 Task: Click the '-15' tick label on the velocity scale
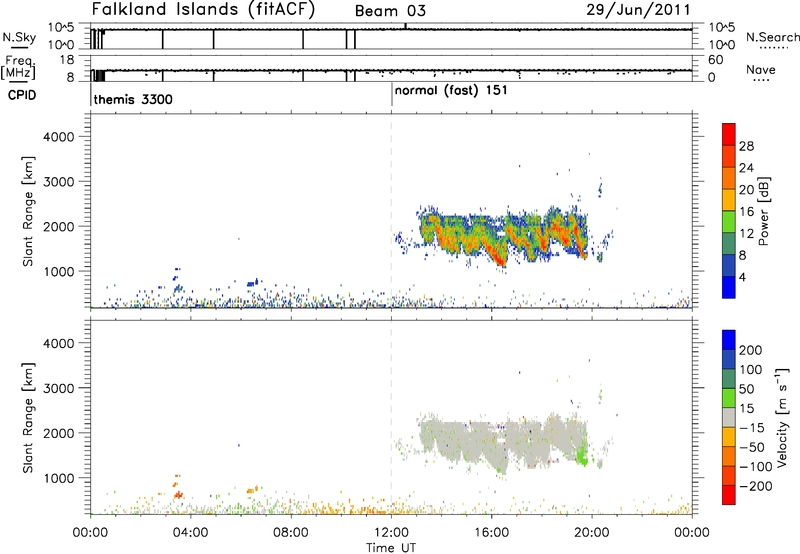(x=752, y=427)
